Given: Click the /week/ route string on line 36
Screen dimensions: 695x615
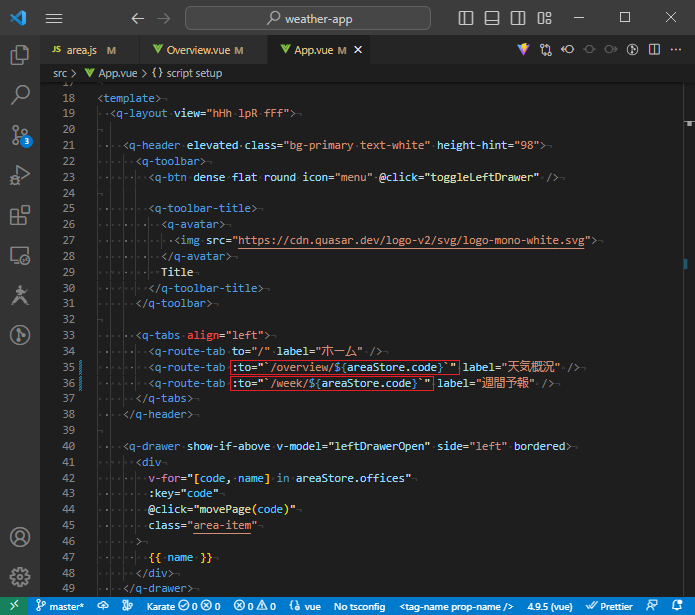Looking at the screenshot, I should (289, 383).
